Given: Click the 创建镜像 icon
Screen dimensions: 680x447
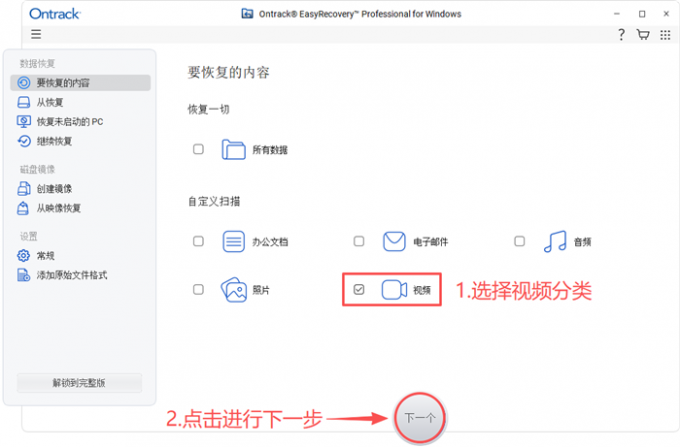Looking at the screenshot, I should click(x=23, y=189).
